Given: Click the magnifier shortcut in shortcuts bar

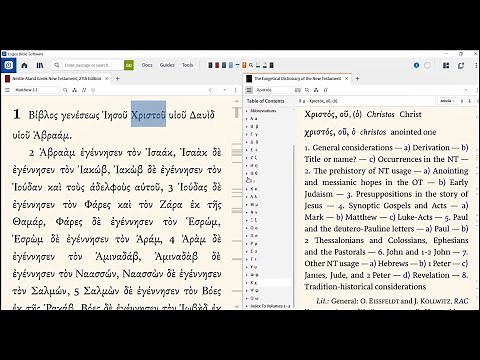Looking at the screenshot, I should coord(251,65).
